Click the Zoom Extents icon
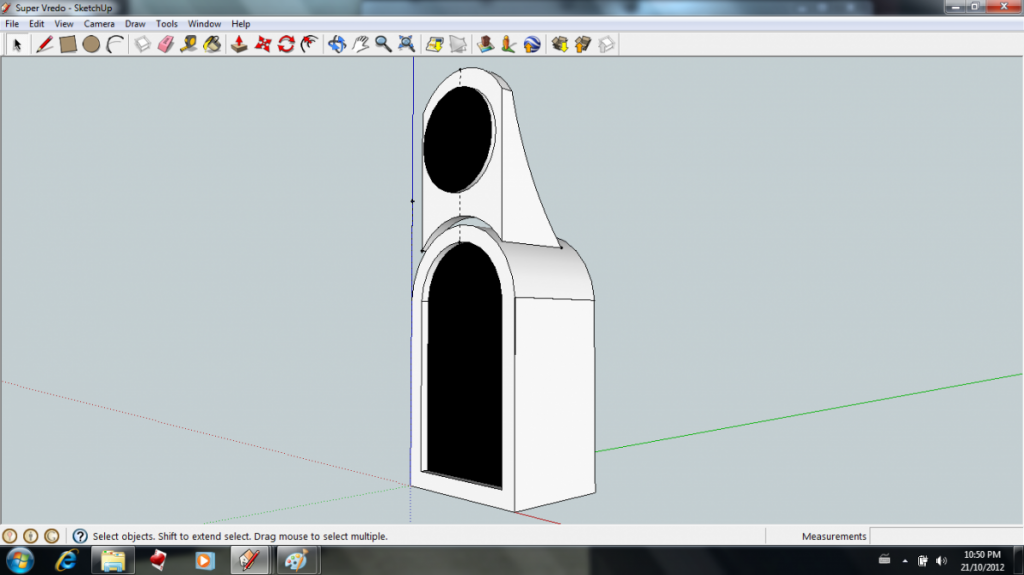 coord(406,44)
